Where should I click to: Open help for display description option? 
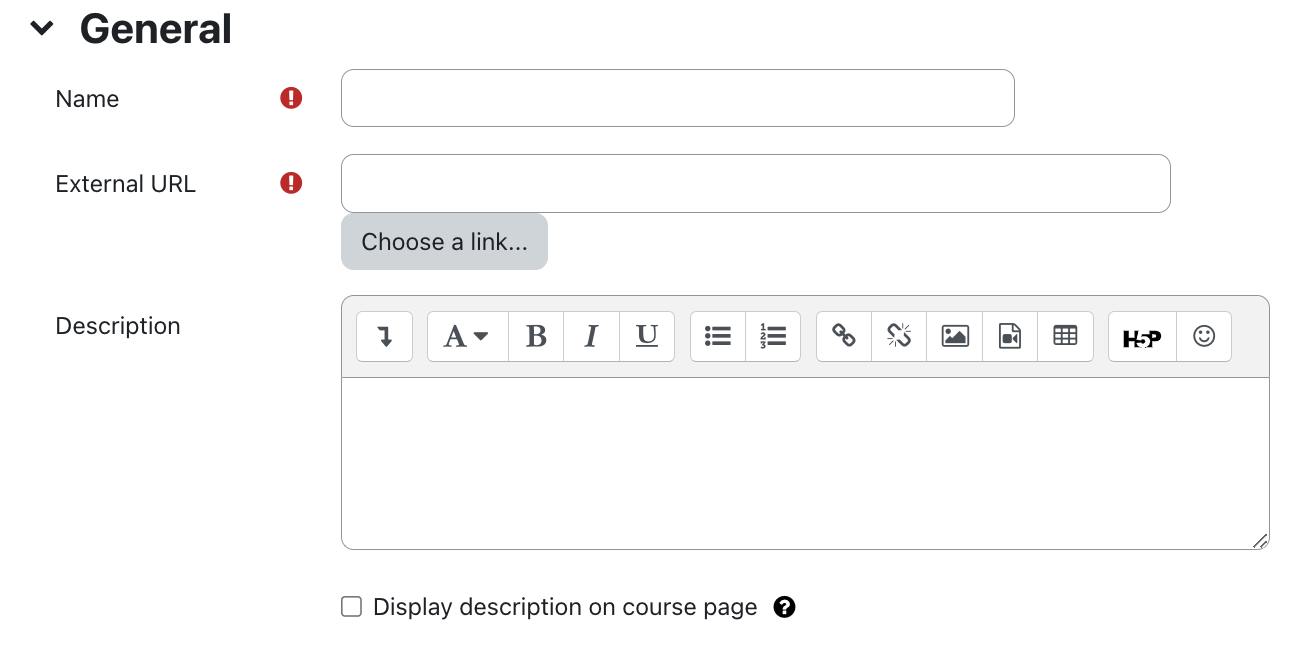tap(785, 607)
